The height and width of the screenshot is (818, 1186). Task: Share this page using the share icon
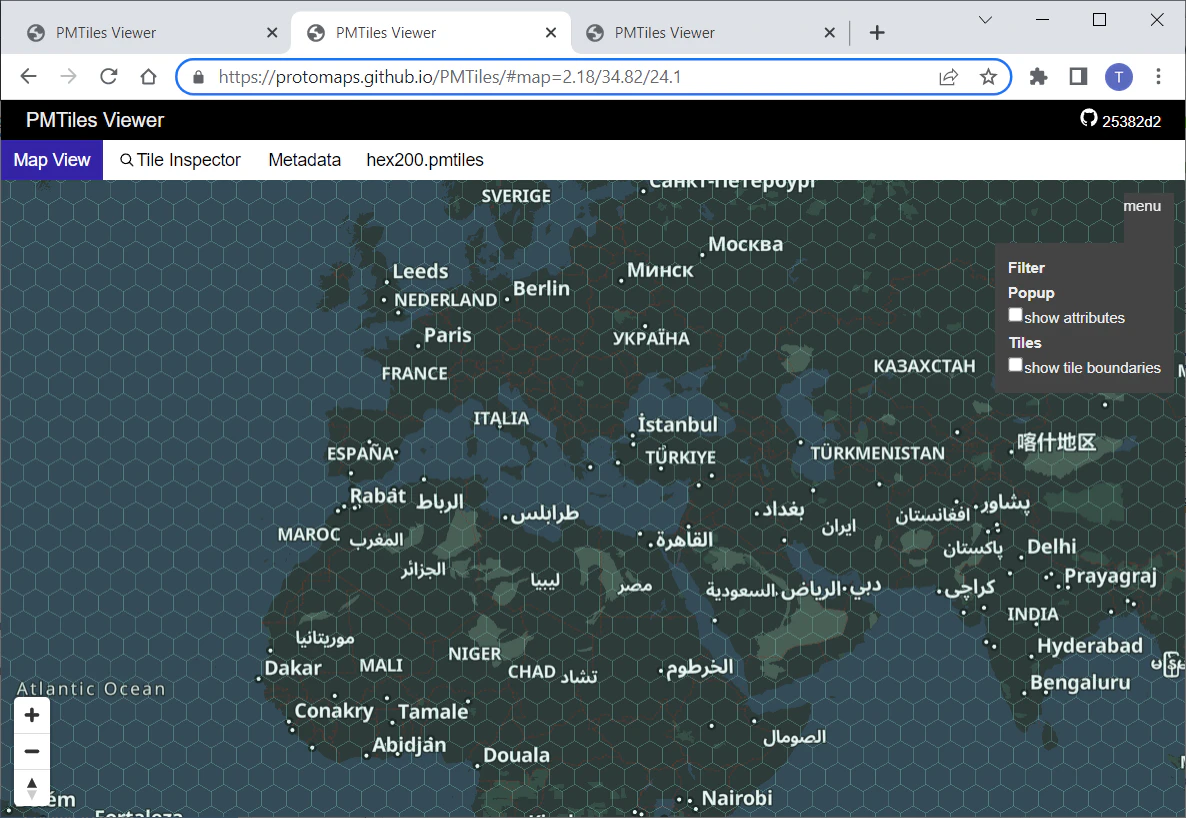point(948,76)
